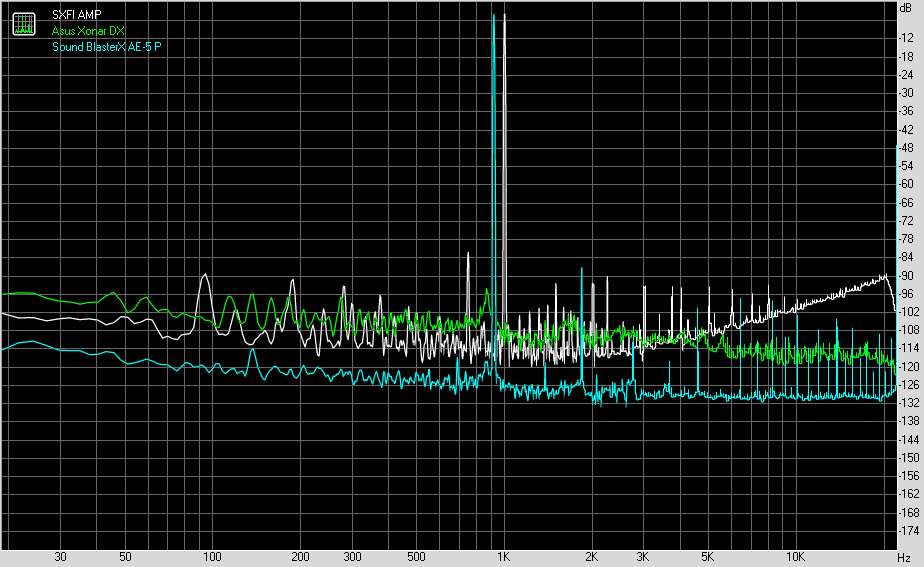Click the -174 dB axis label
The image size is (924, 567).
[x=909, y=531]
